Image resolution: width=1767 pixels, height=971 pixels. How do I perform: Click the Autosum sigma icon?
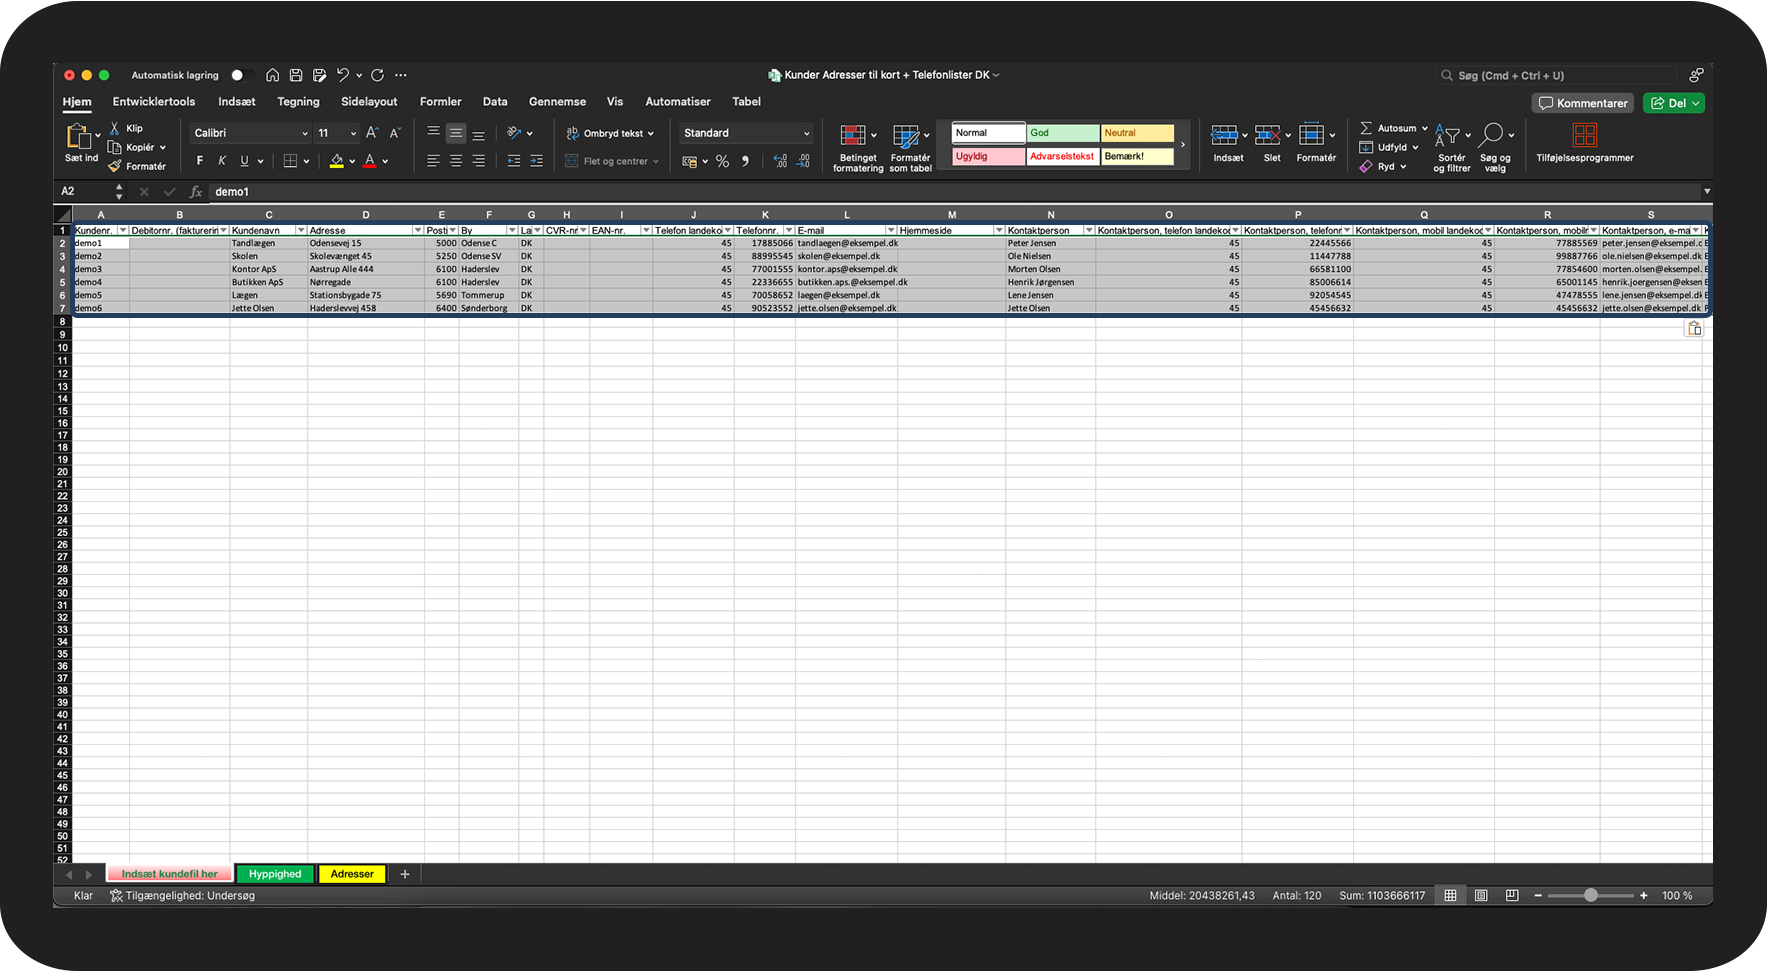1366,128
